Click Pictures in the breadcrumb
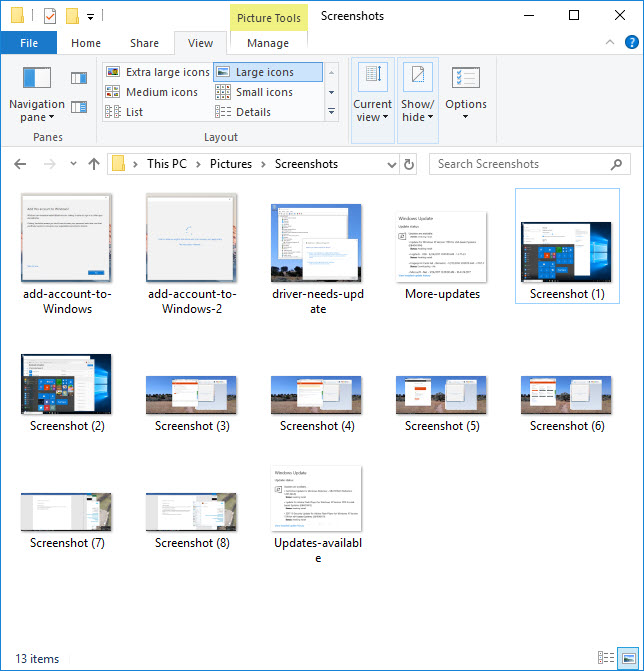 pos(231,164)
